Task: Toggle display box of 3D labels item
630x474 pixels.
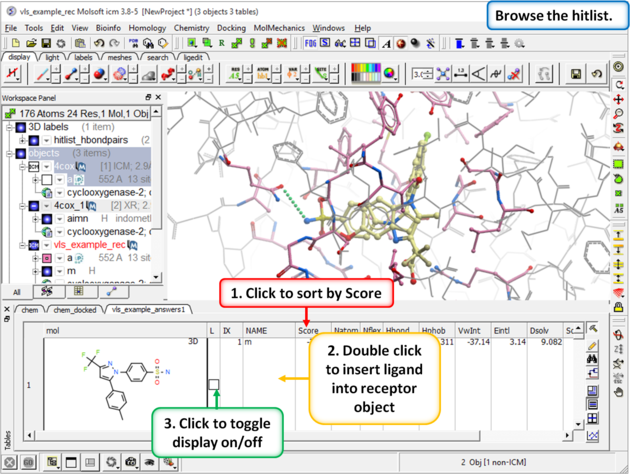Action: [22, 128]
